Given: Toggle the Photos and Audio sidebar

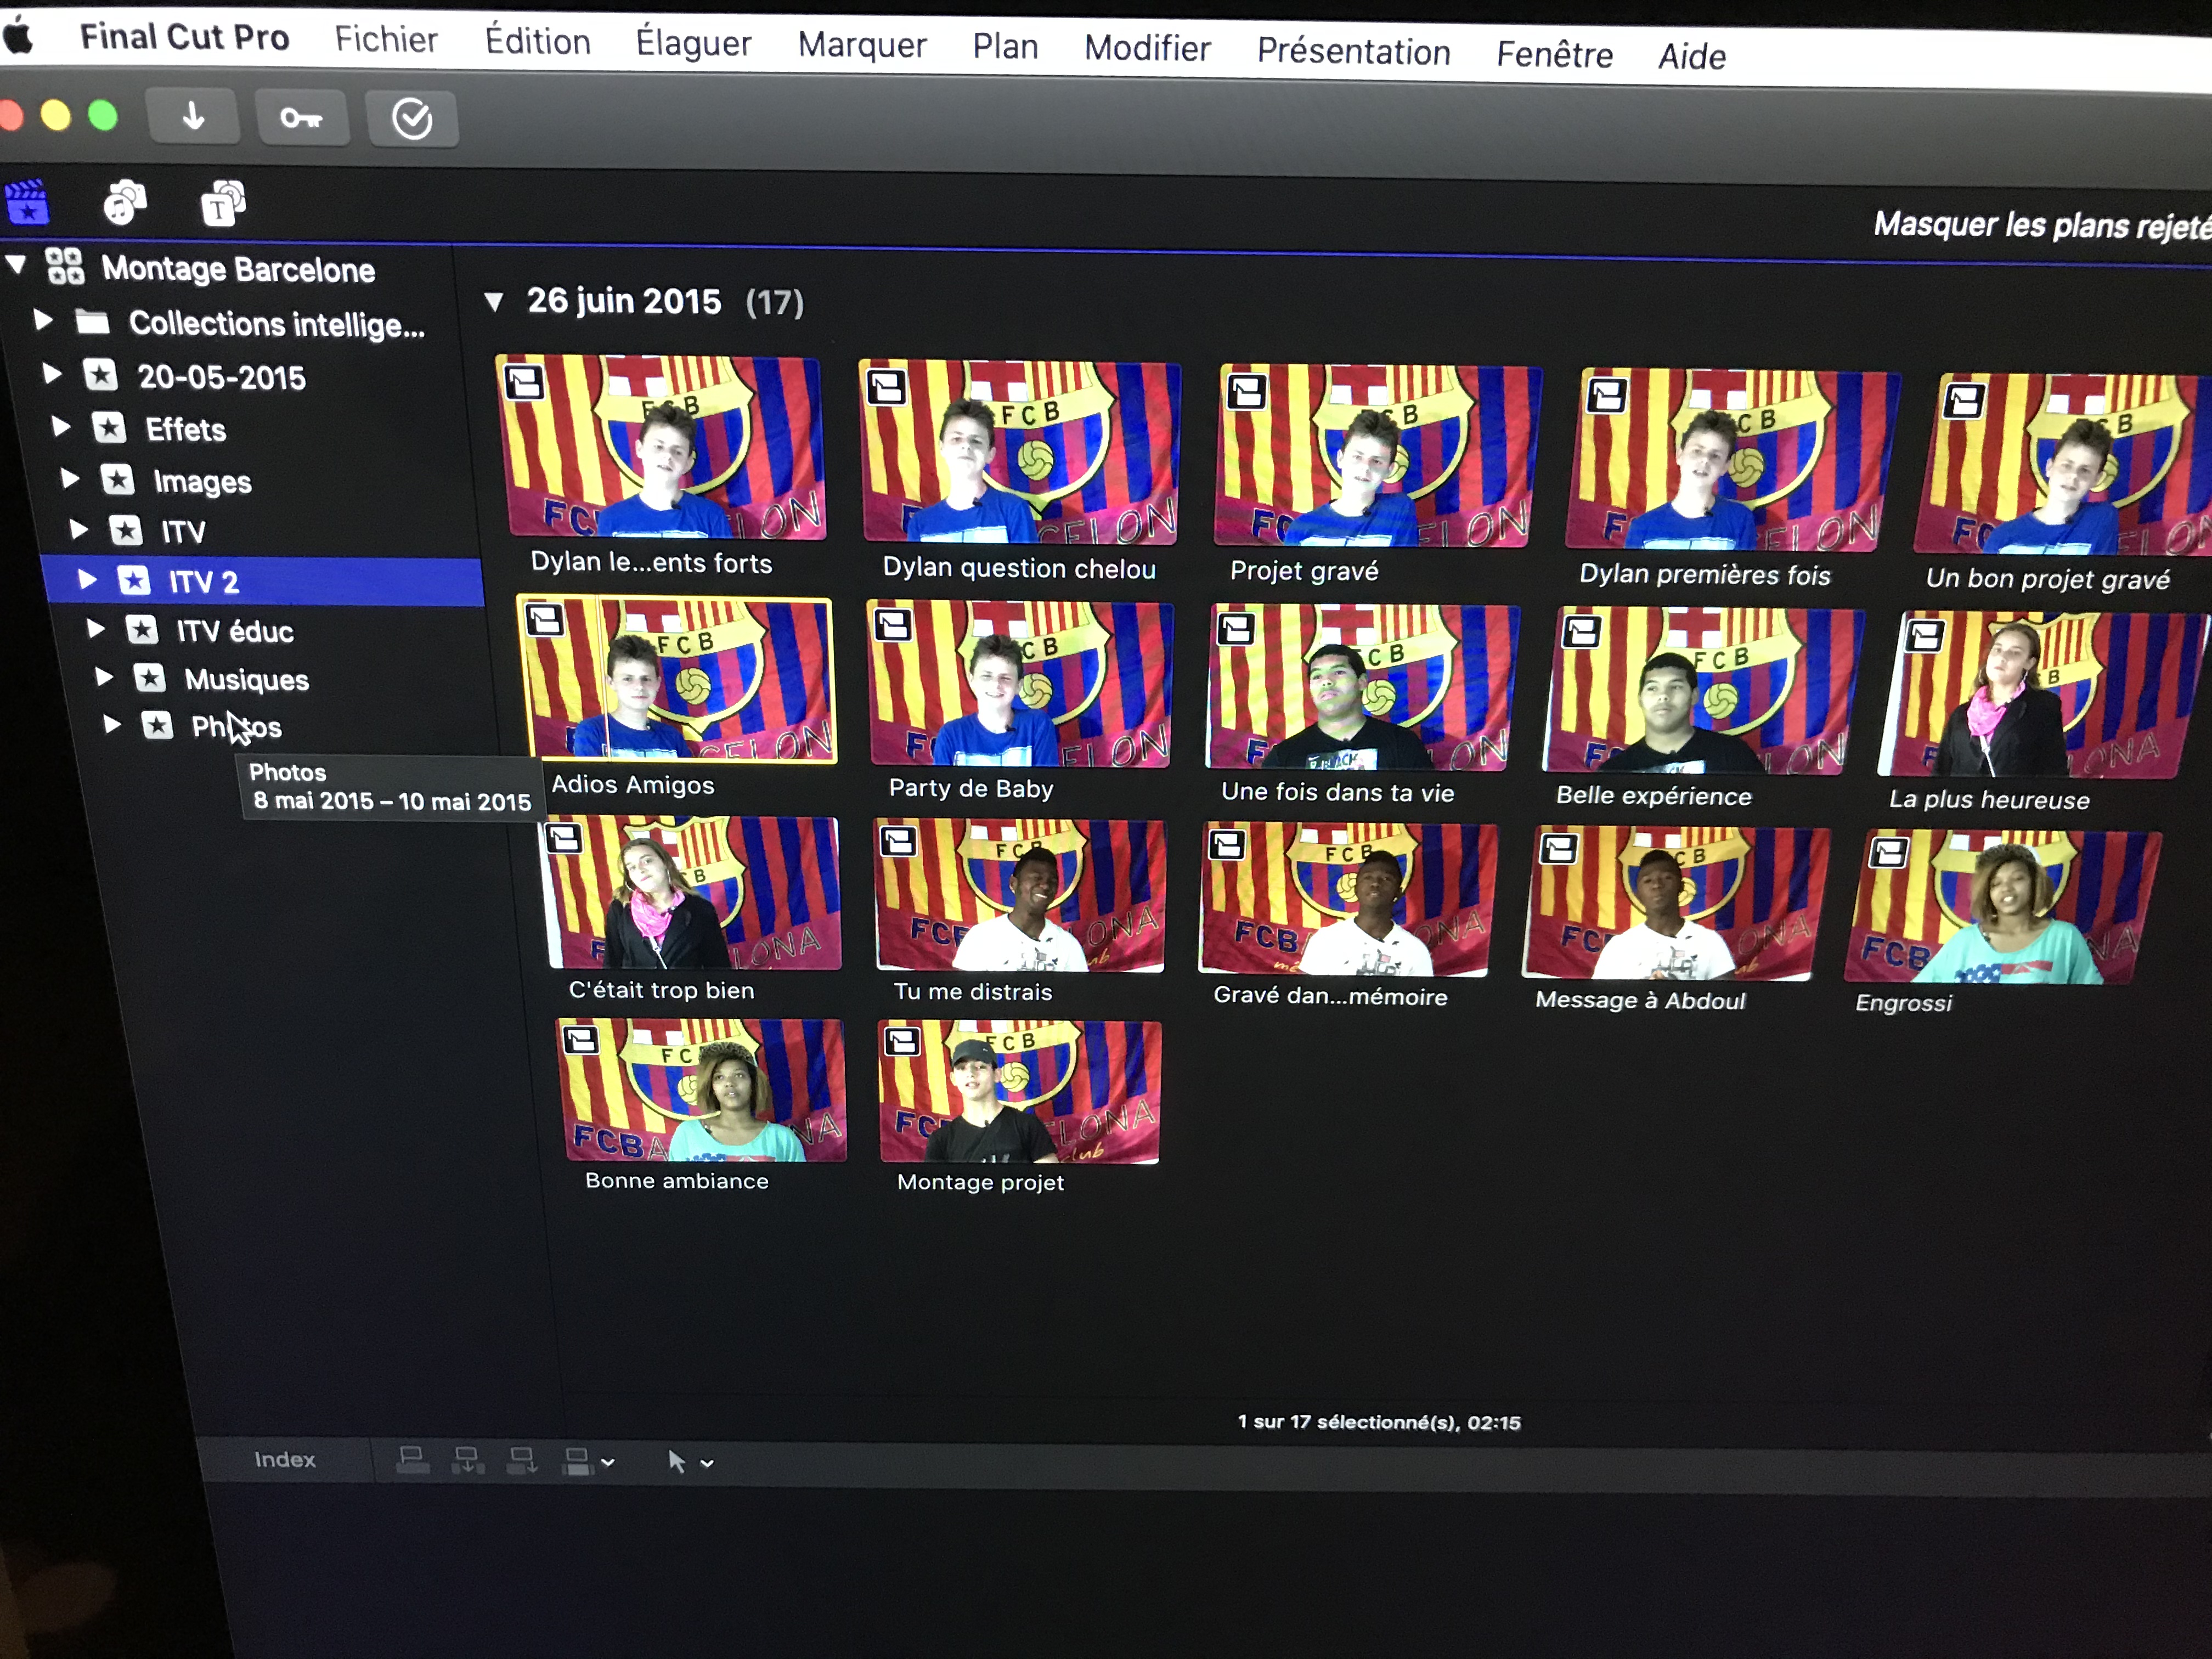Looking at the screenshot, I should click(124, 203).
